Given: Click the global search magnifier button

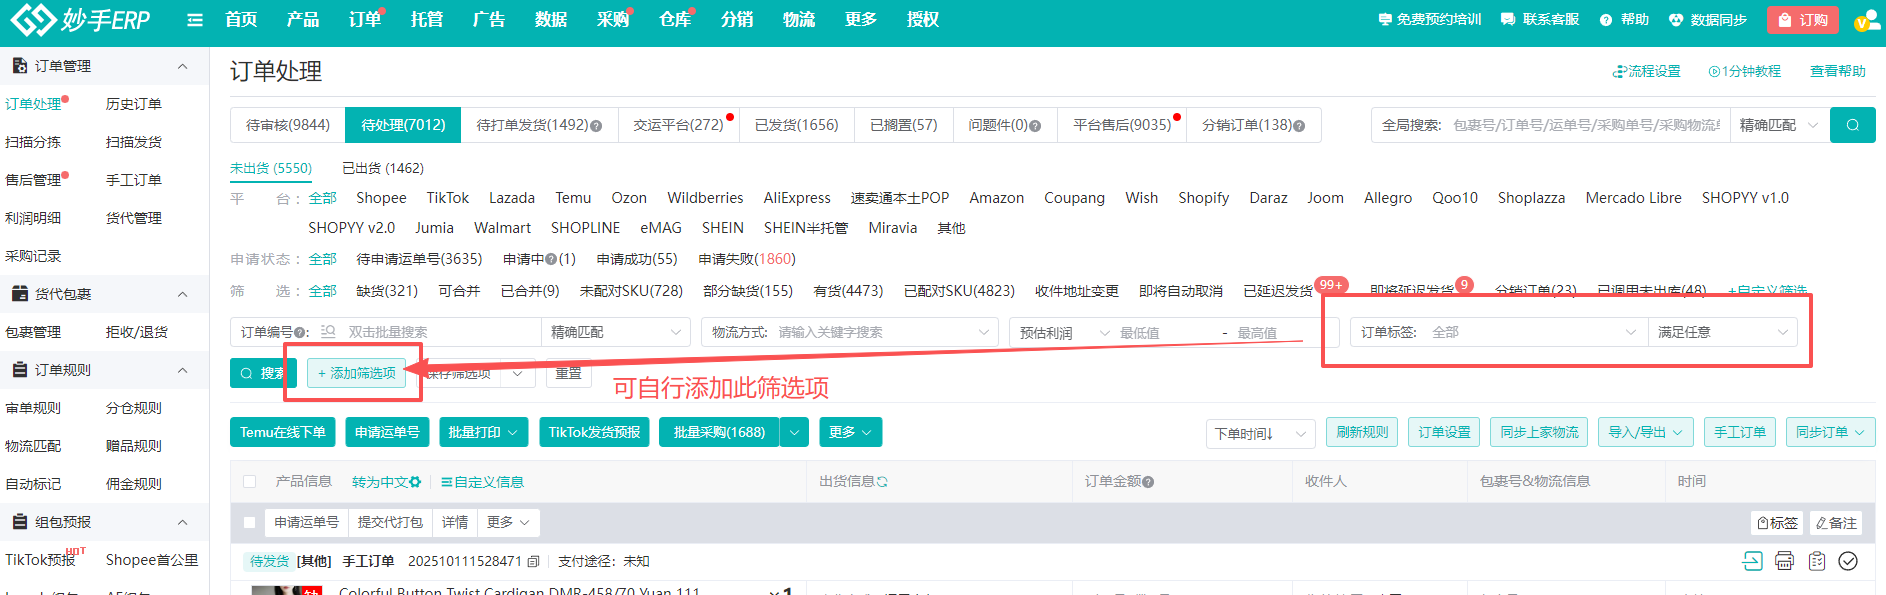Looking at the screenshot, I should 1853,125.
